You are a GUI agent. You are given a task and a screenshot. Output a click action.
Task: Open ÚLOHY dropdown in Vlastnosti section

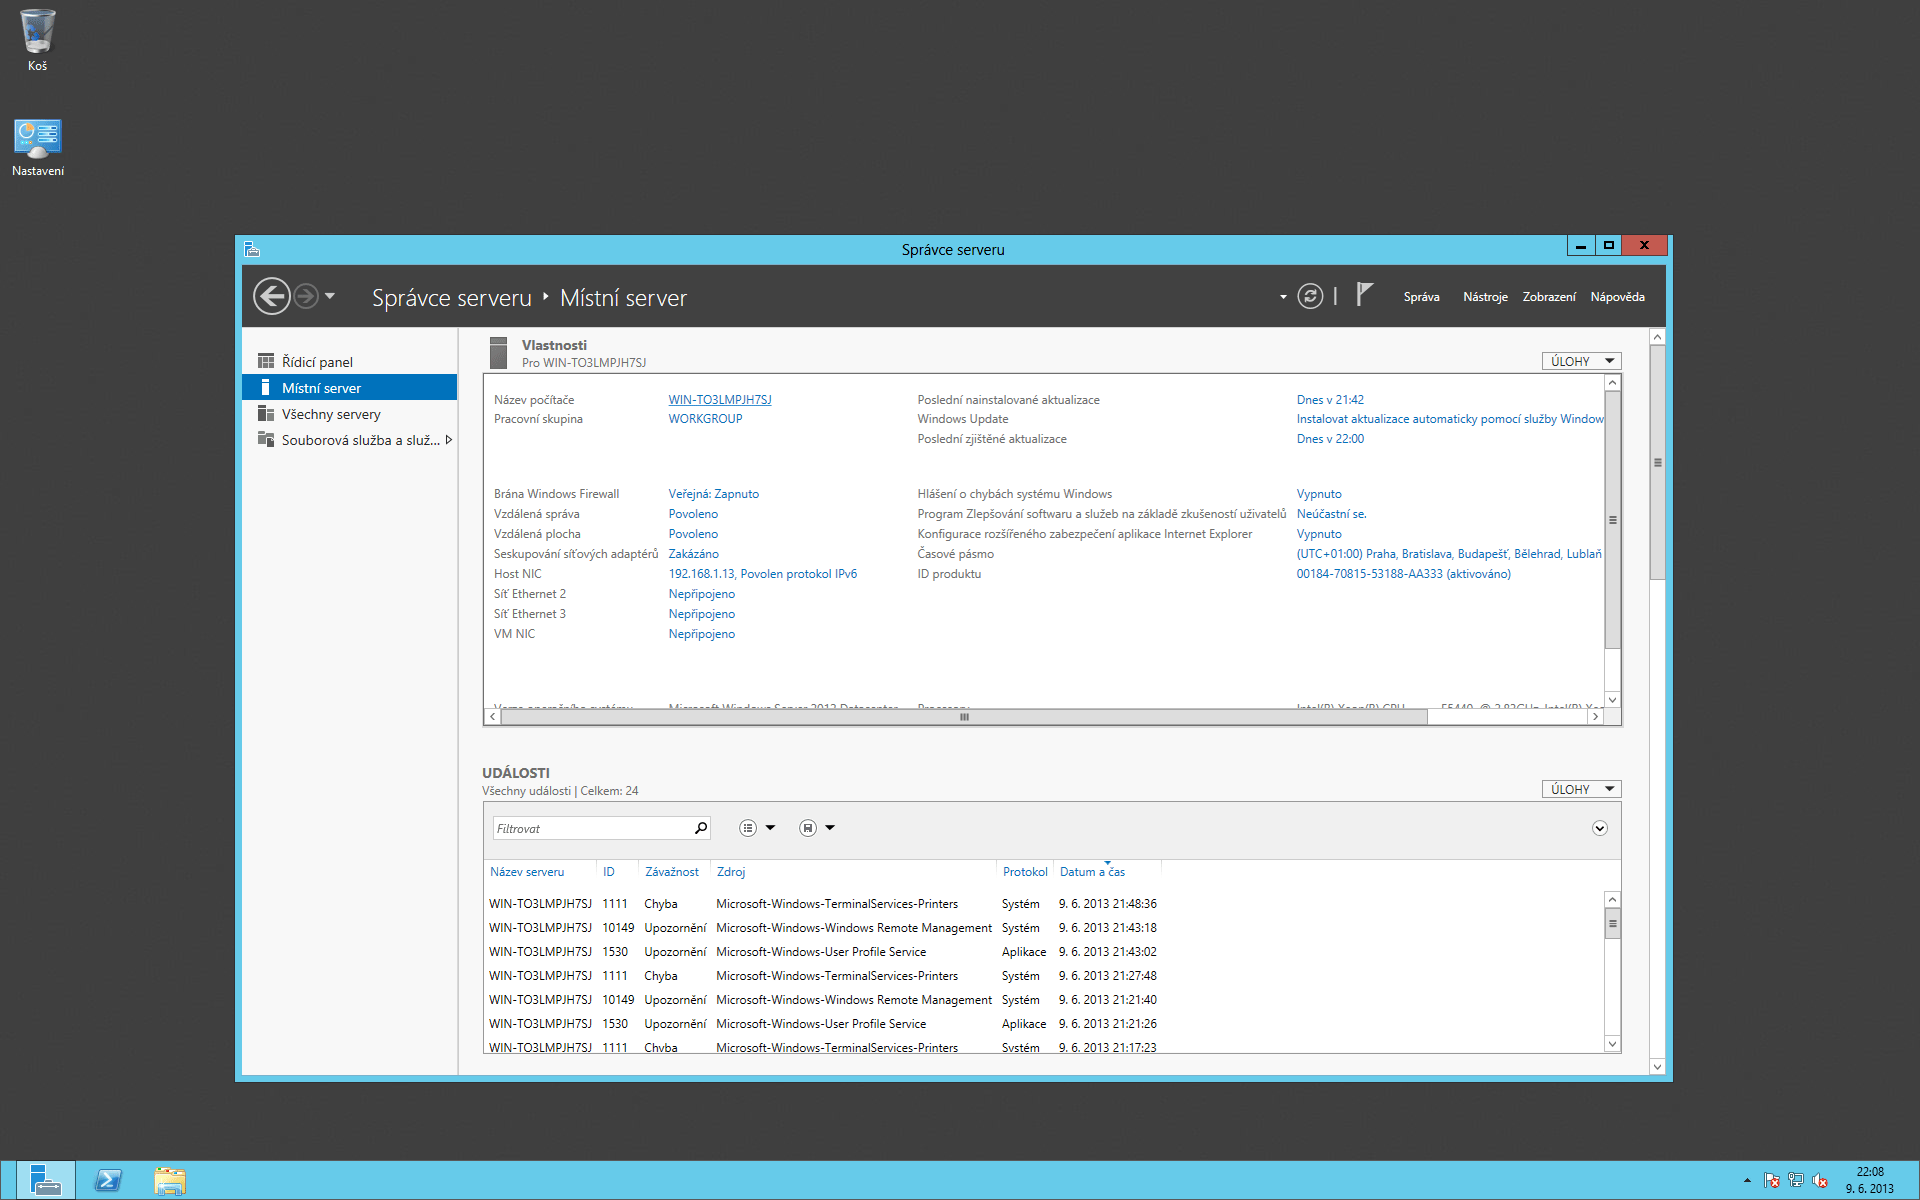point(1581,362)
